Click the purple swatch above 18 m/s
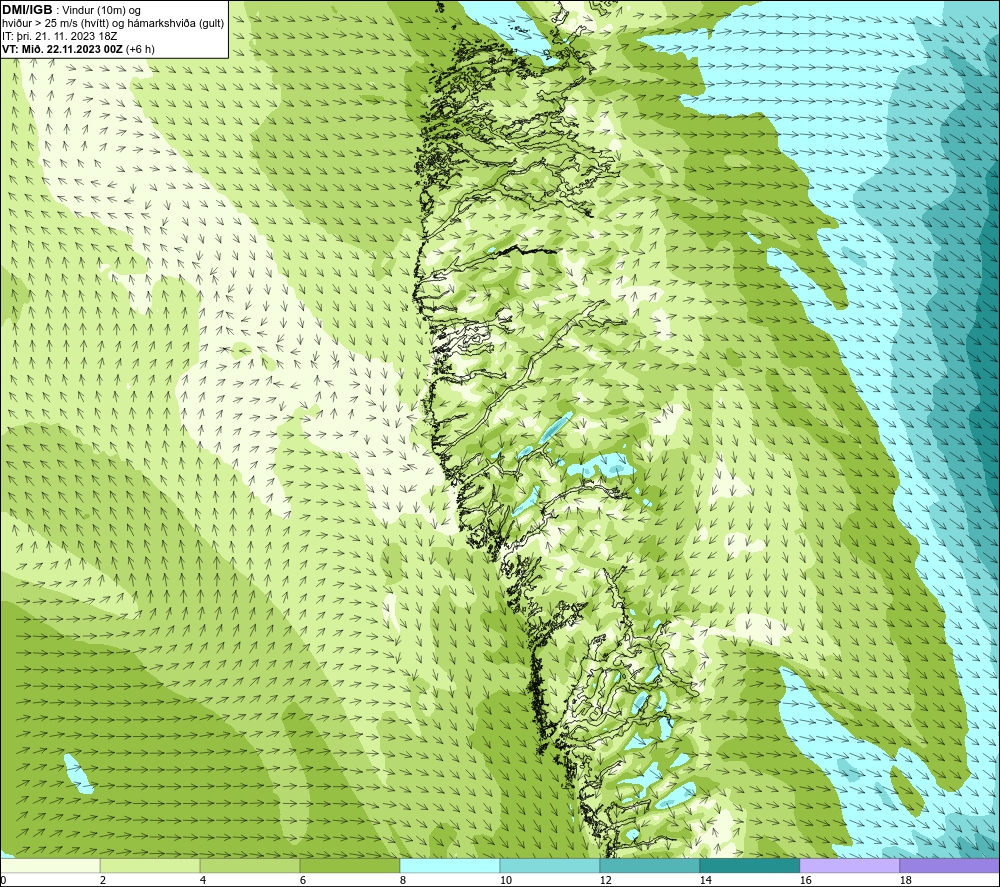 [x=950, y=865]
